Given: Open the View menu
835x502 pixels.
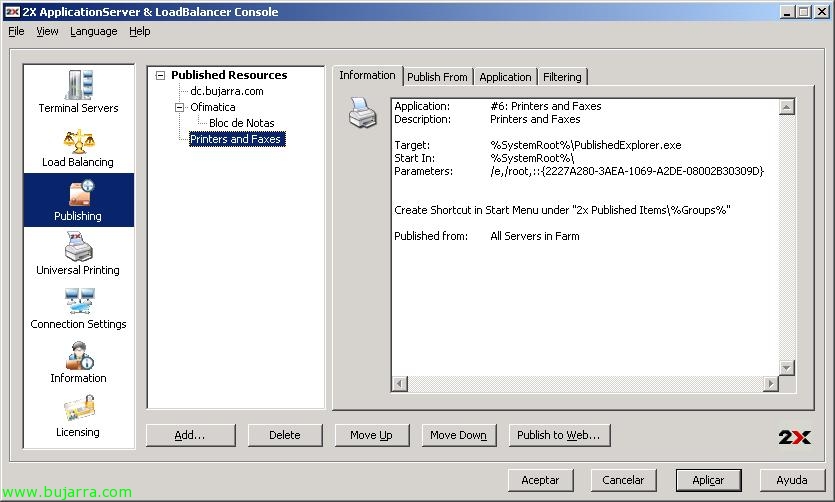Looking at the screenshot, I should [47, 31].
